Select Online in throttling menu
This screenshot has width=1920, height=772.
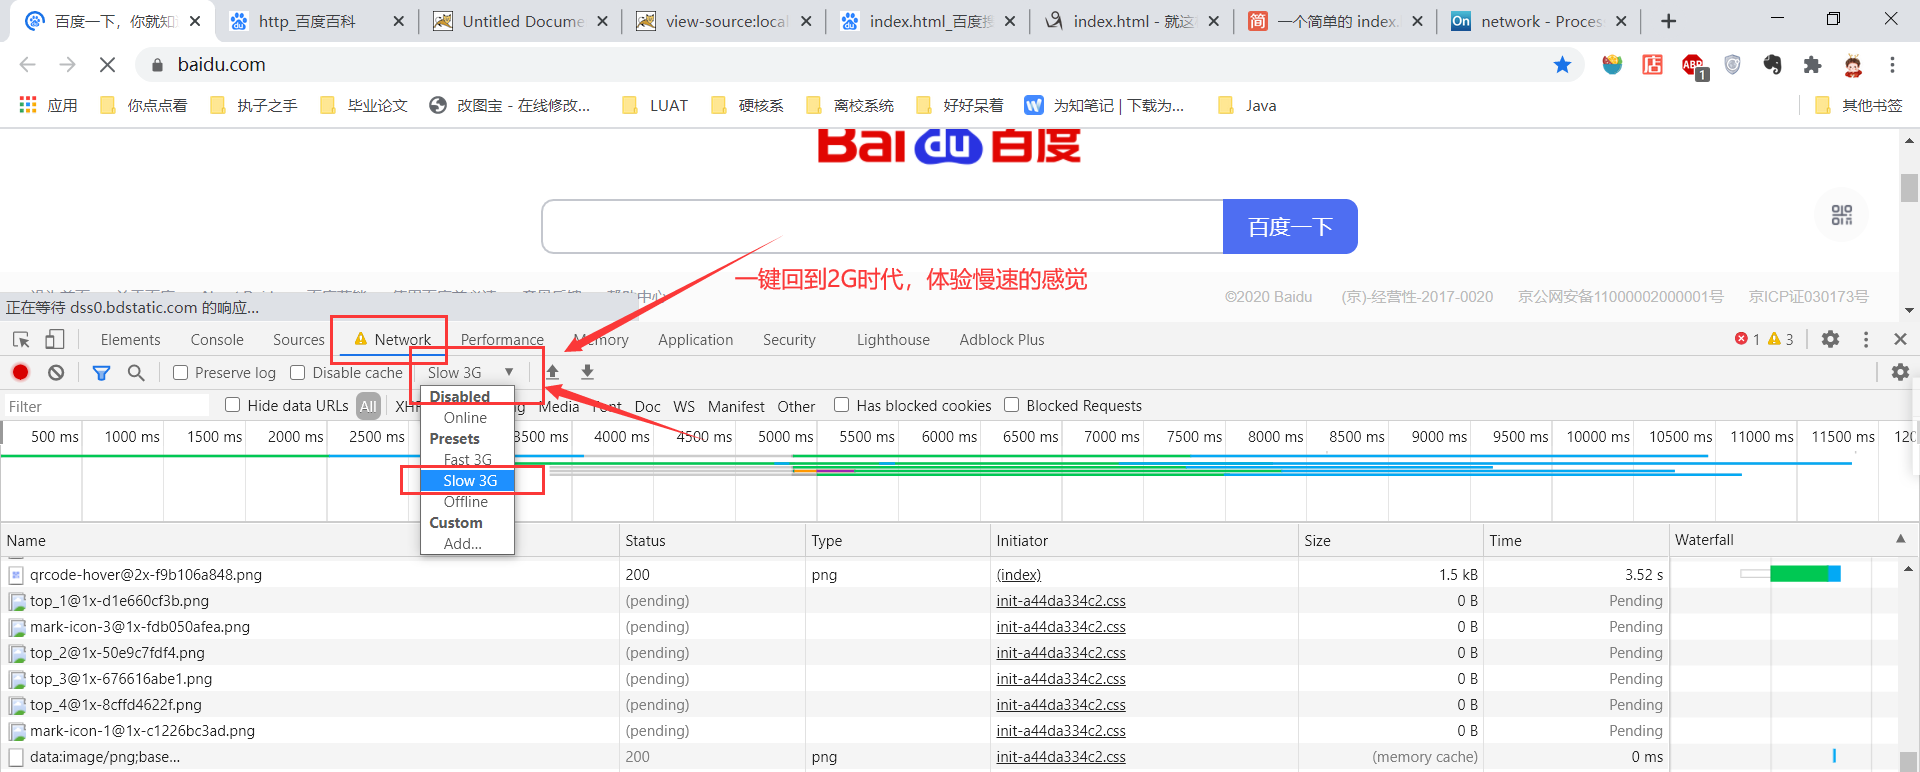tap(466, 418)
